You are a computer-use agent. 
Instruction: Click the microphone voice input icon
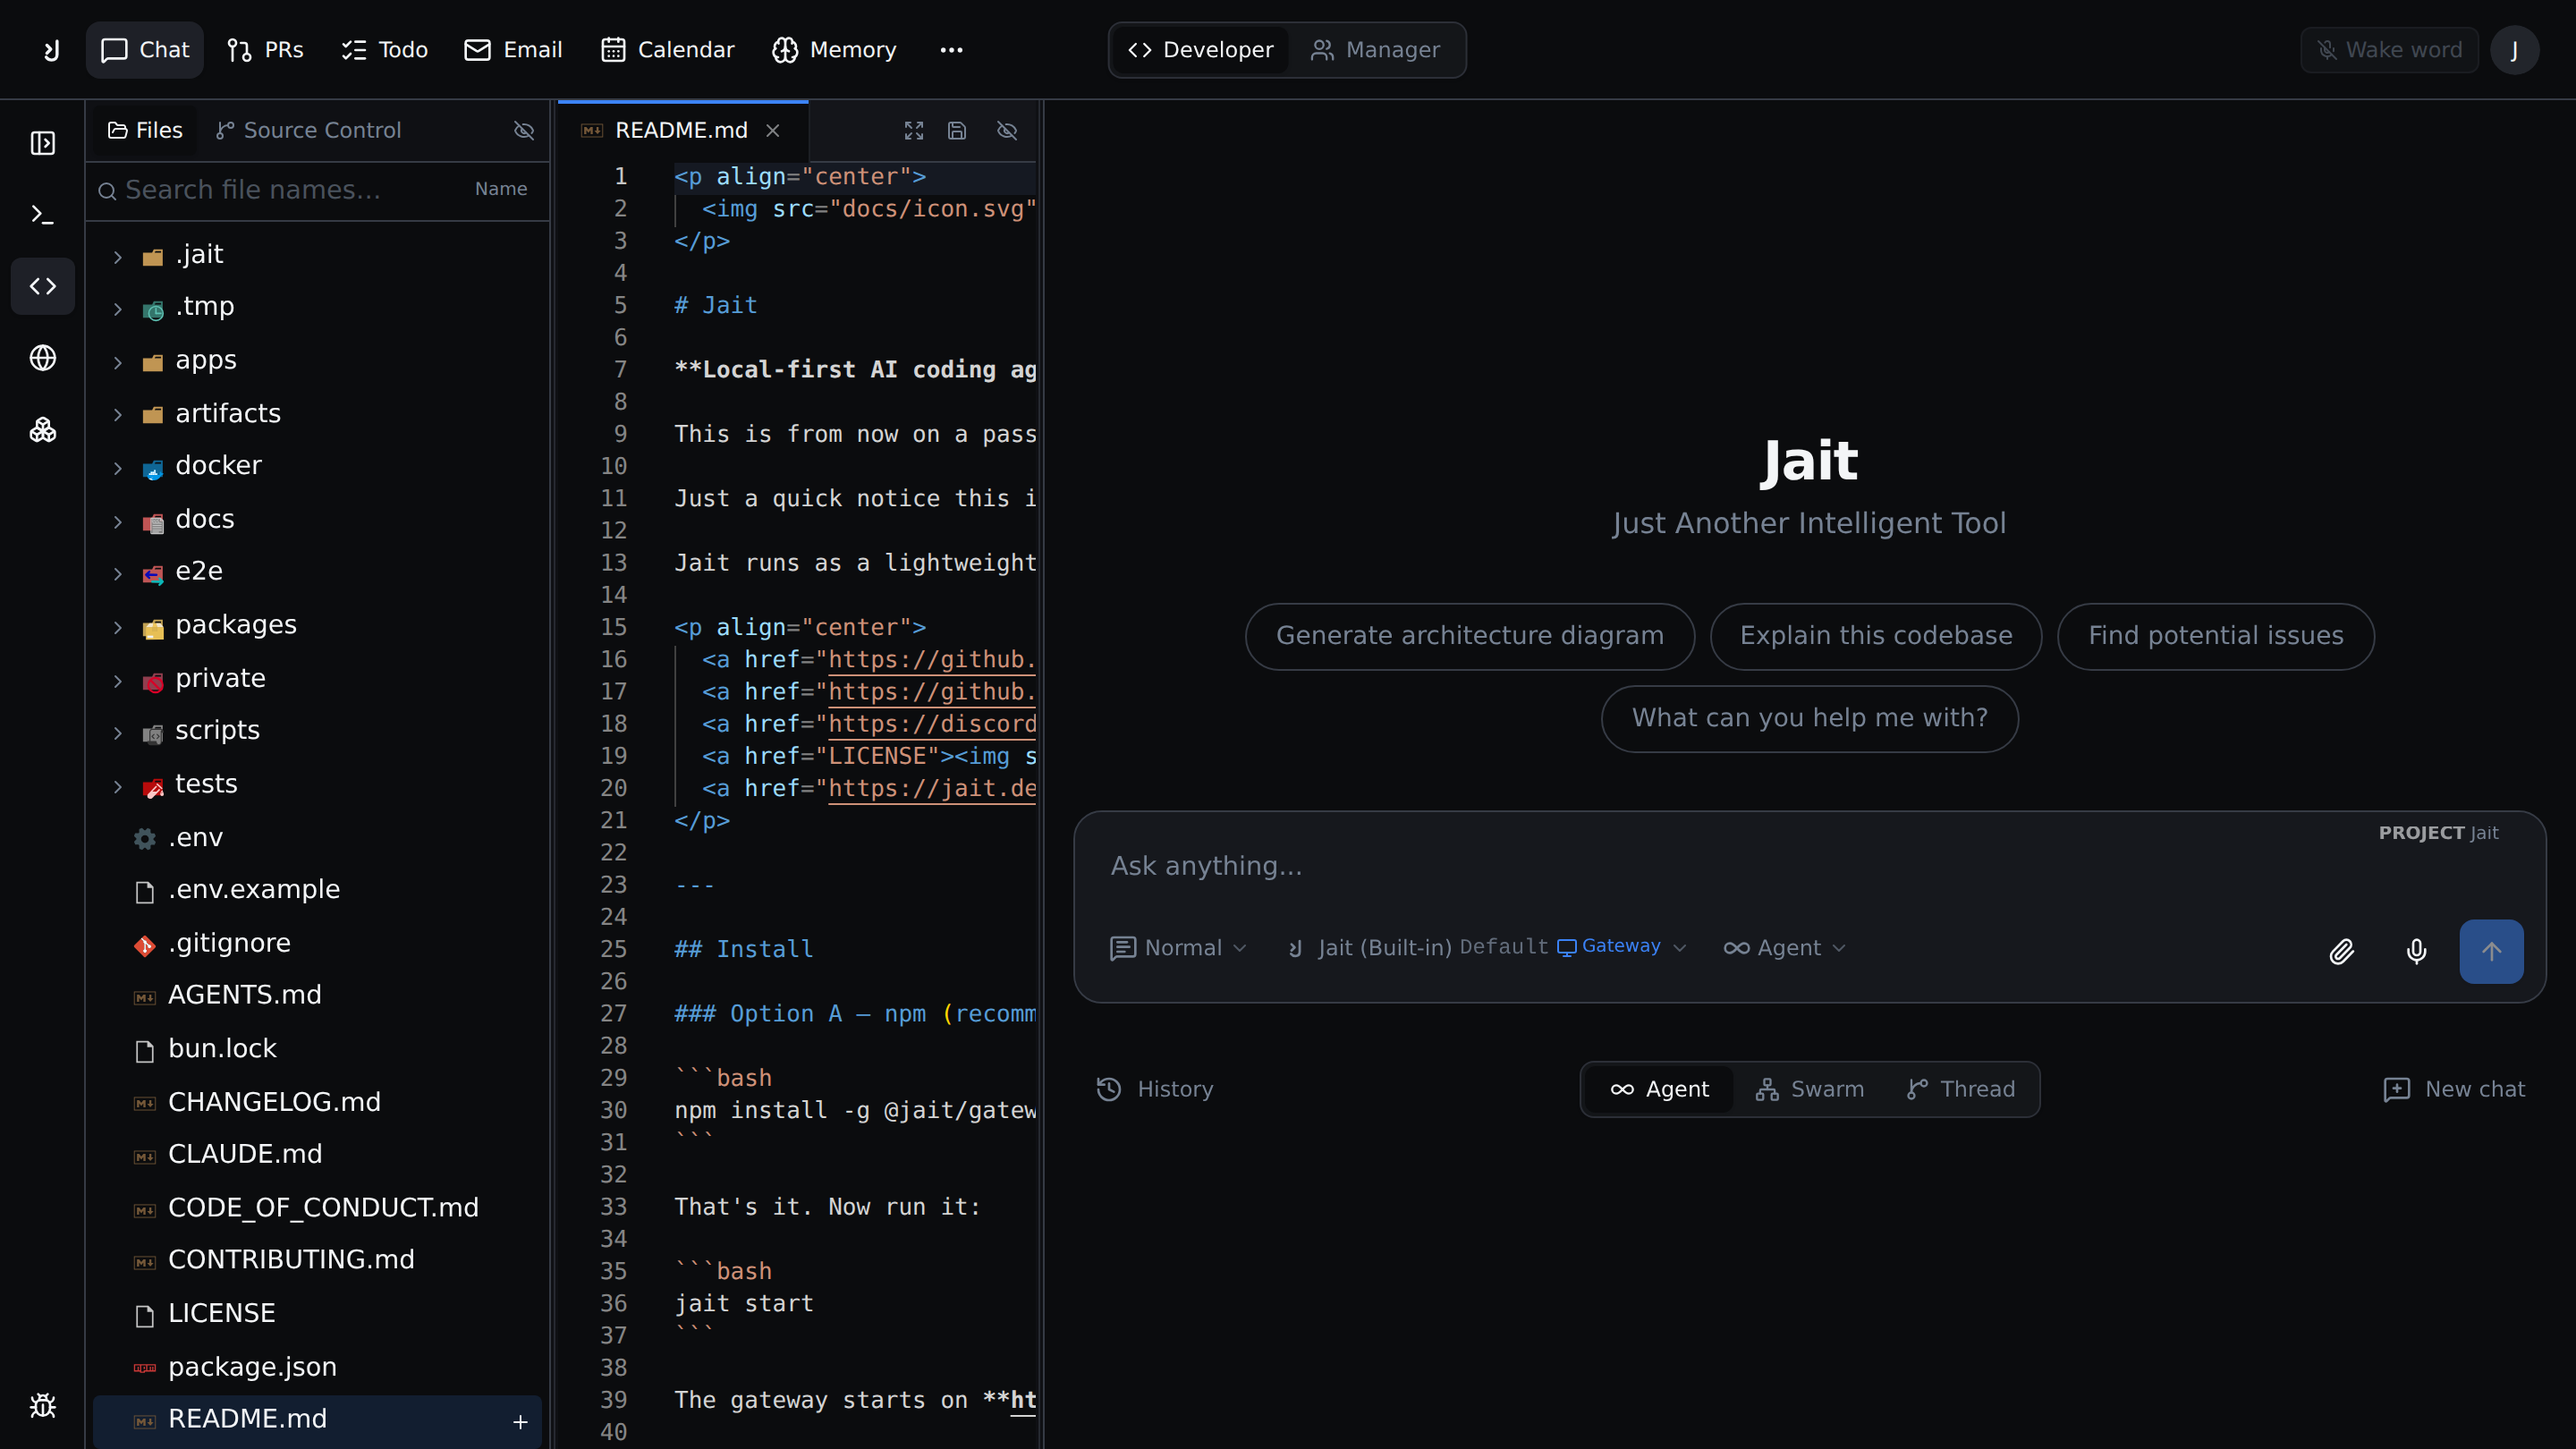tap(2416, 951)
